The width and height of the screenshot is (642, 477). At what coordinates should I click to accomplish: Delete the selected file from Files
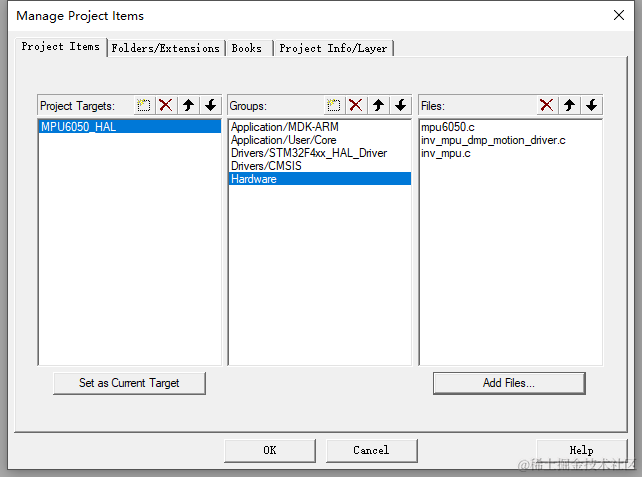[x=547, y=106]
